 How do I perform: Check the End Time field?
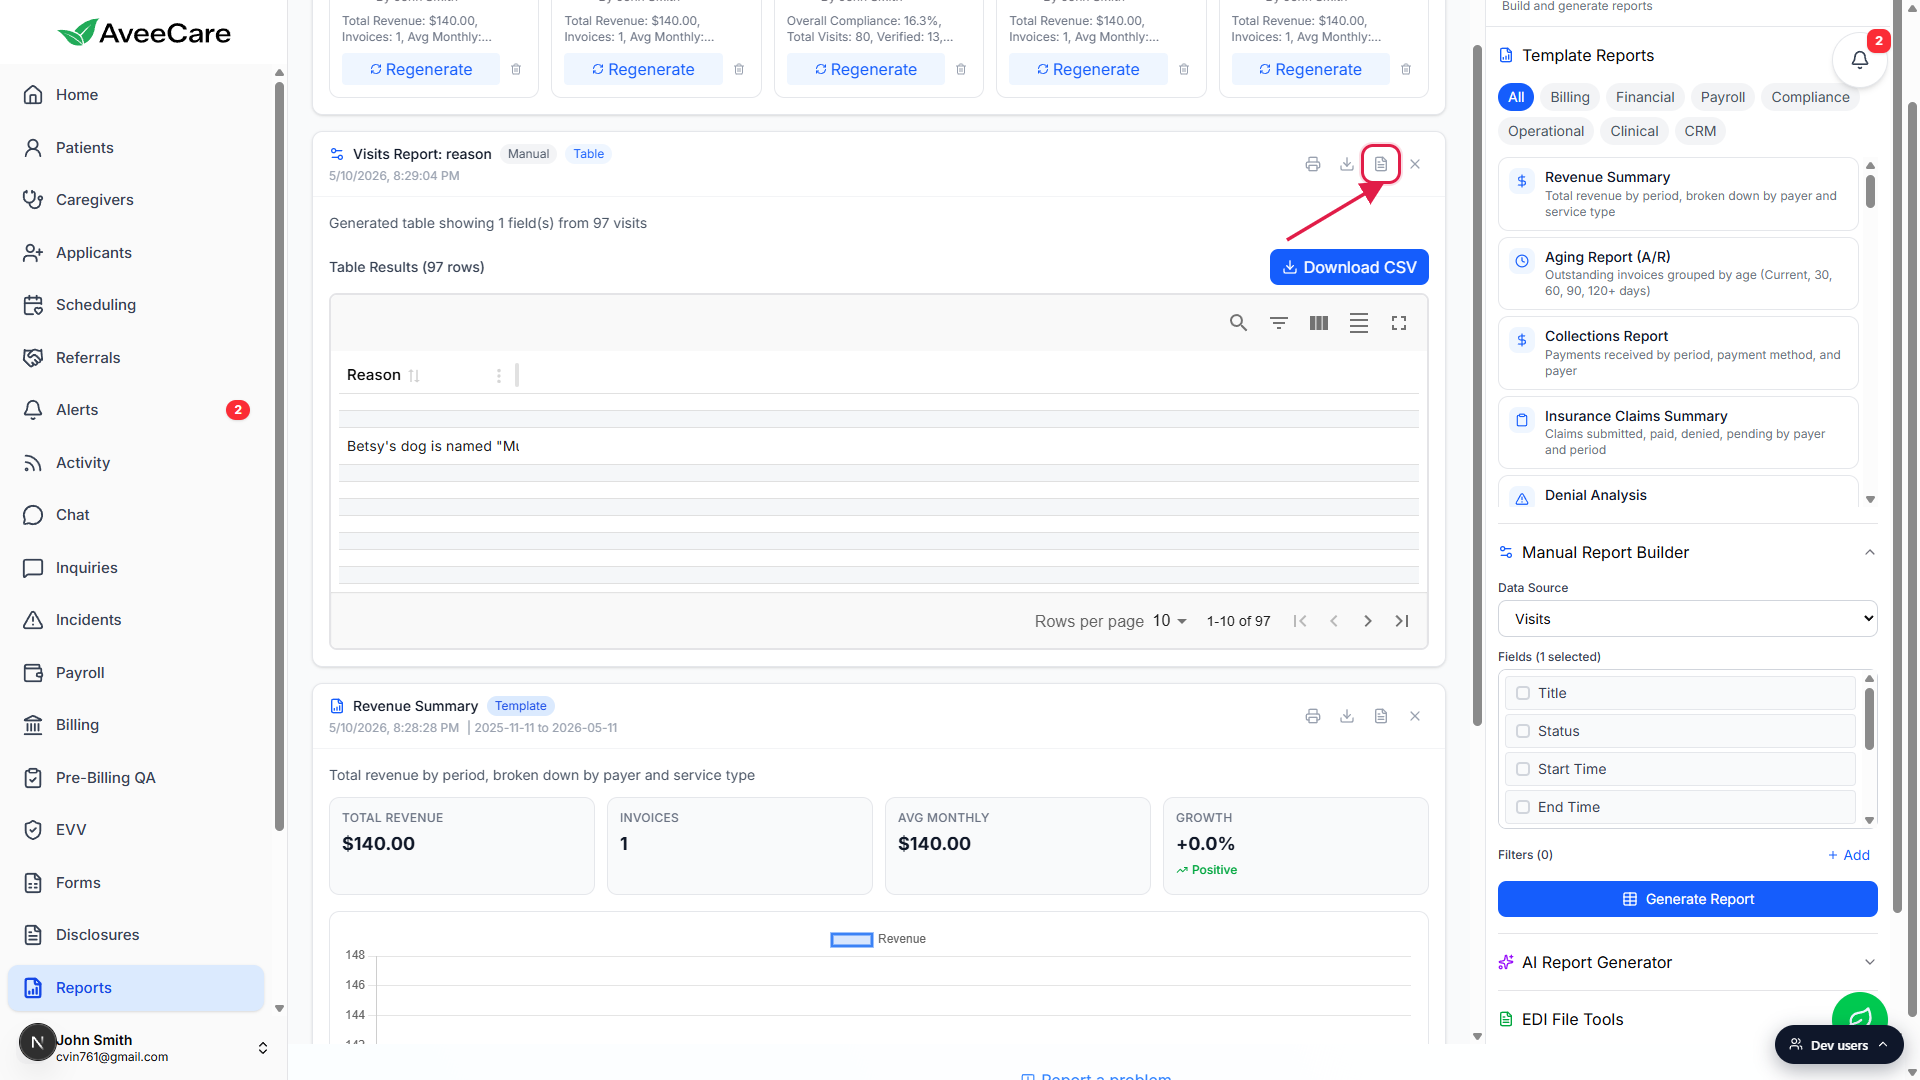point(1523,807)
